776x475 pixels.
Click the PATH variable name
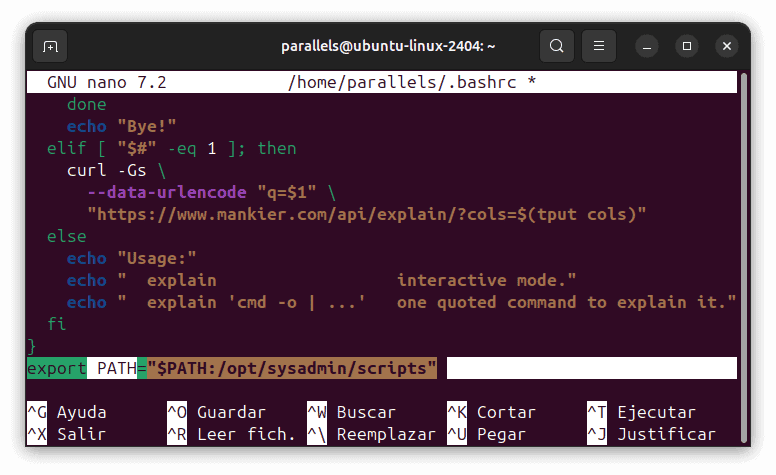[117, 368]
